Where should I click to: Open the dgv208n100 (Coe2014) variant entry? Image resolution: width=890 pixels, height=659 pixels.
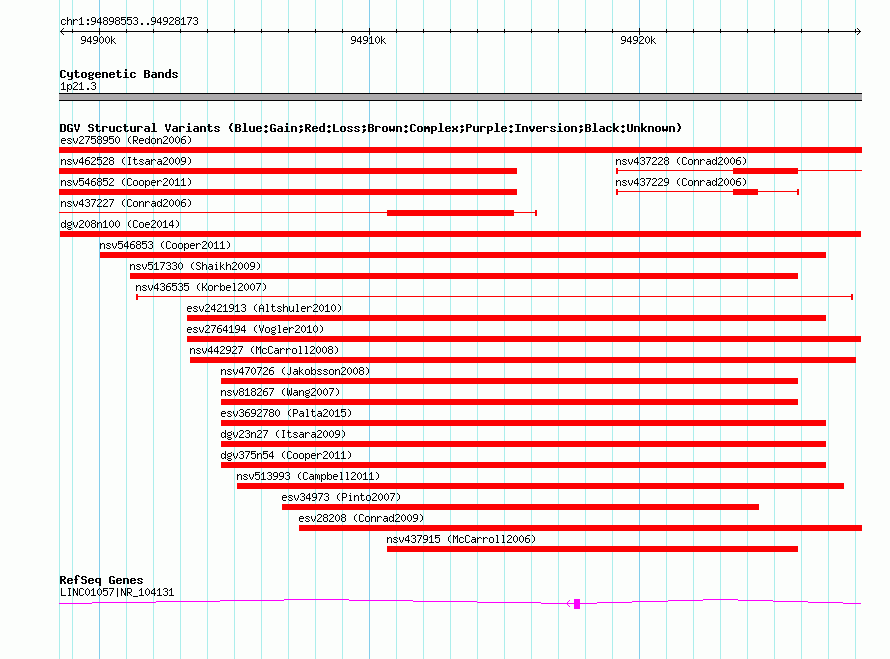(120, 224)
